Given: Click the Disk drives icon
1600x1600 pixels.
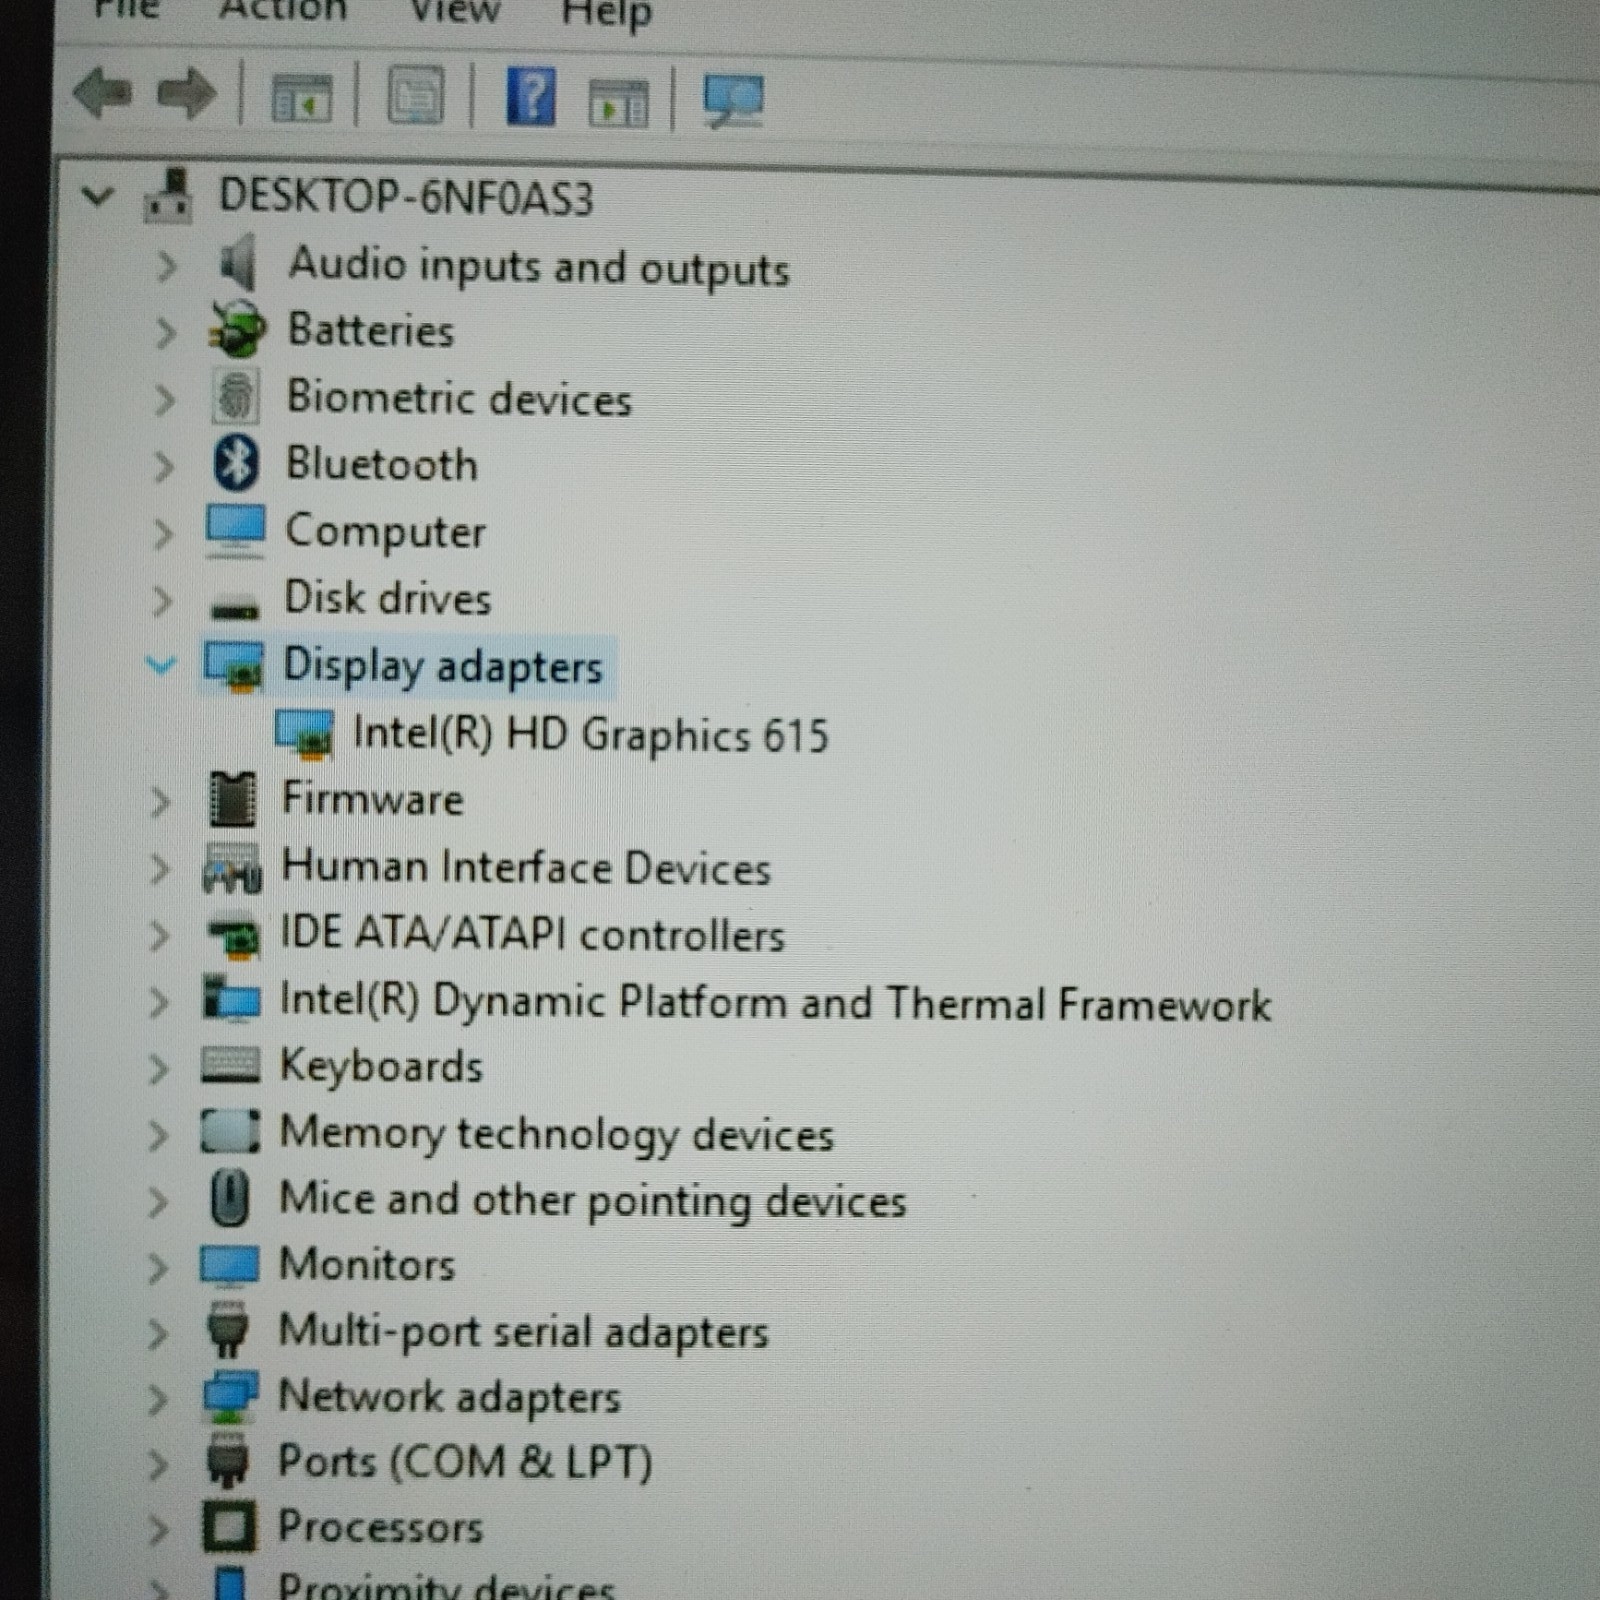Looking at the screenshot, I should [x=235, y=605].
